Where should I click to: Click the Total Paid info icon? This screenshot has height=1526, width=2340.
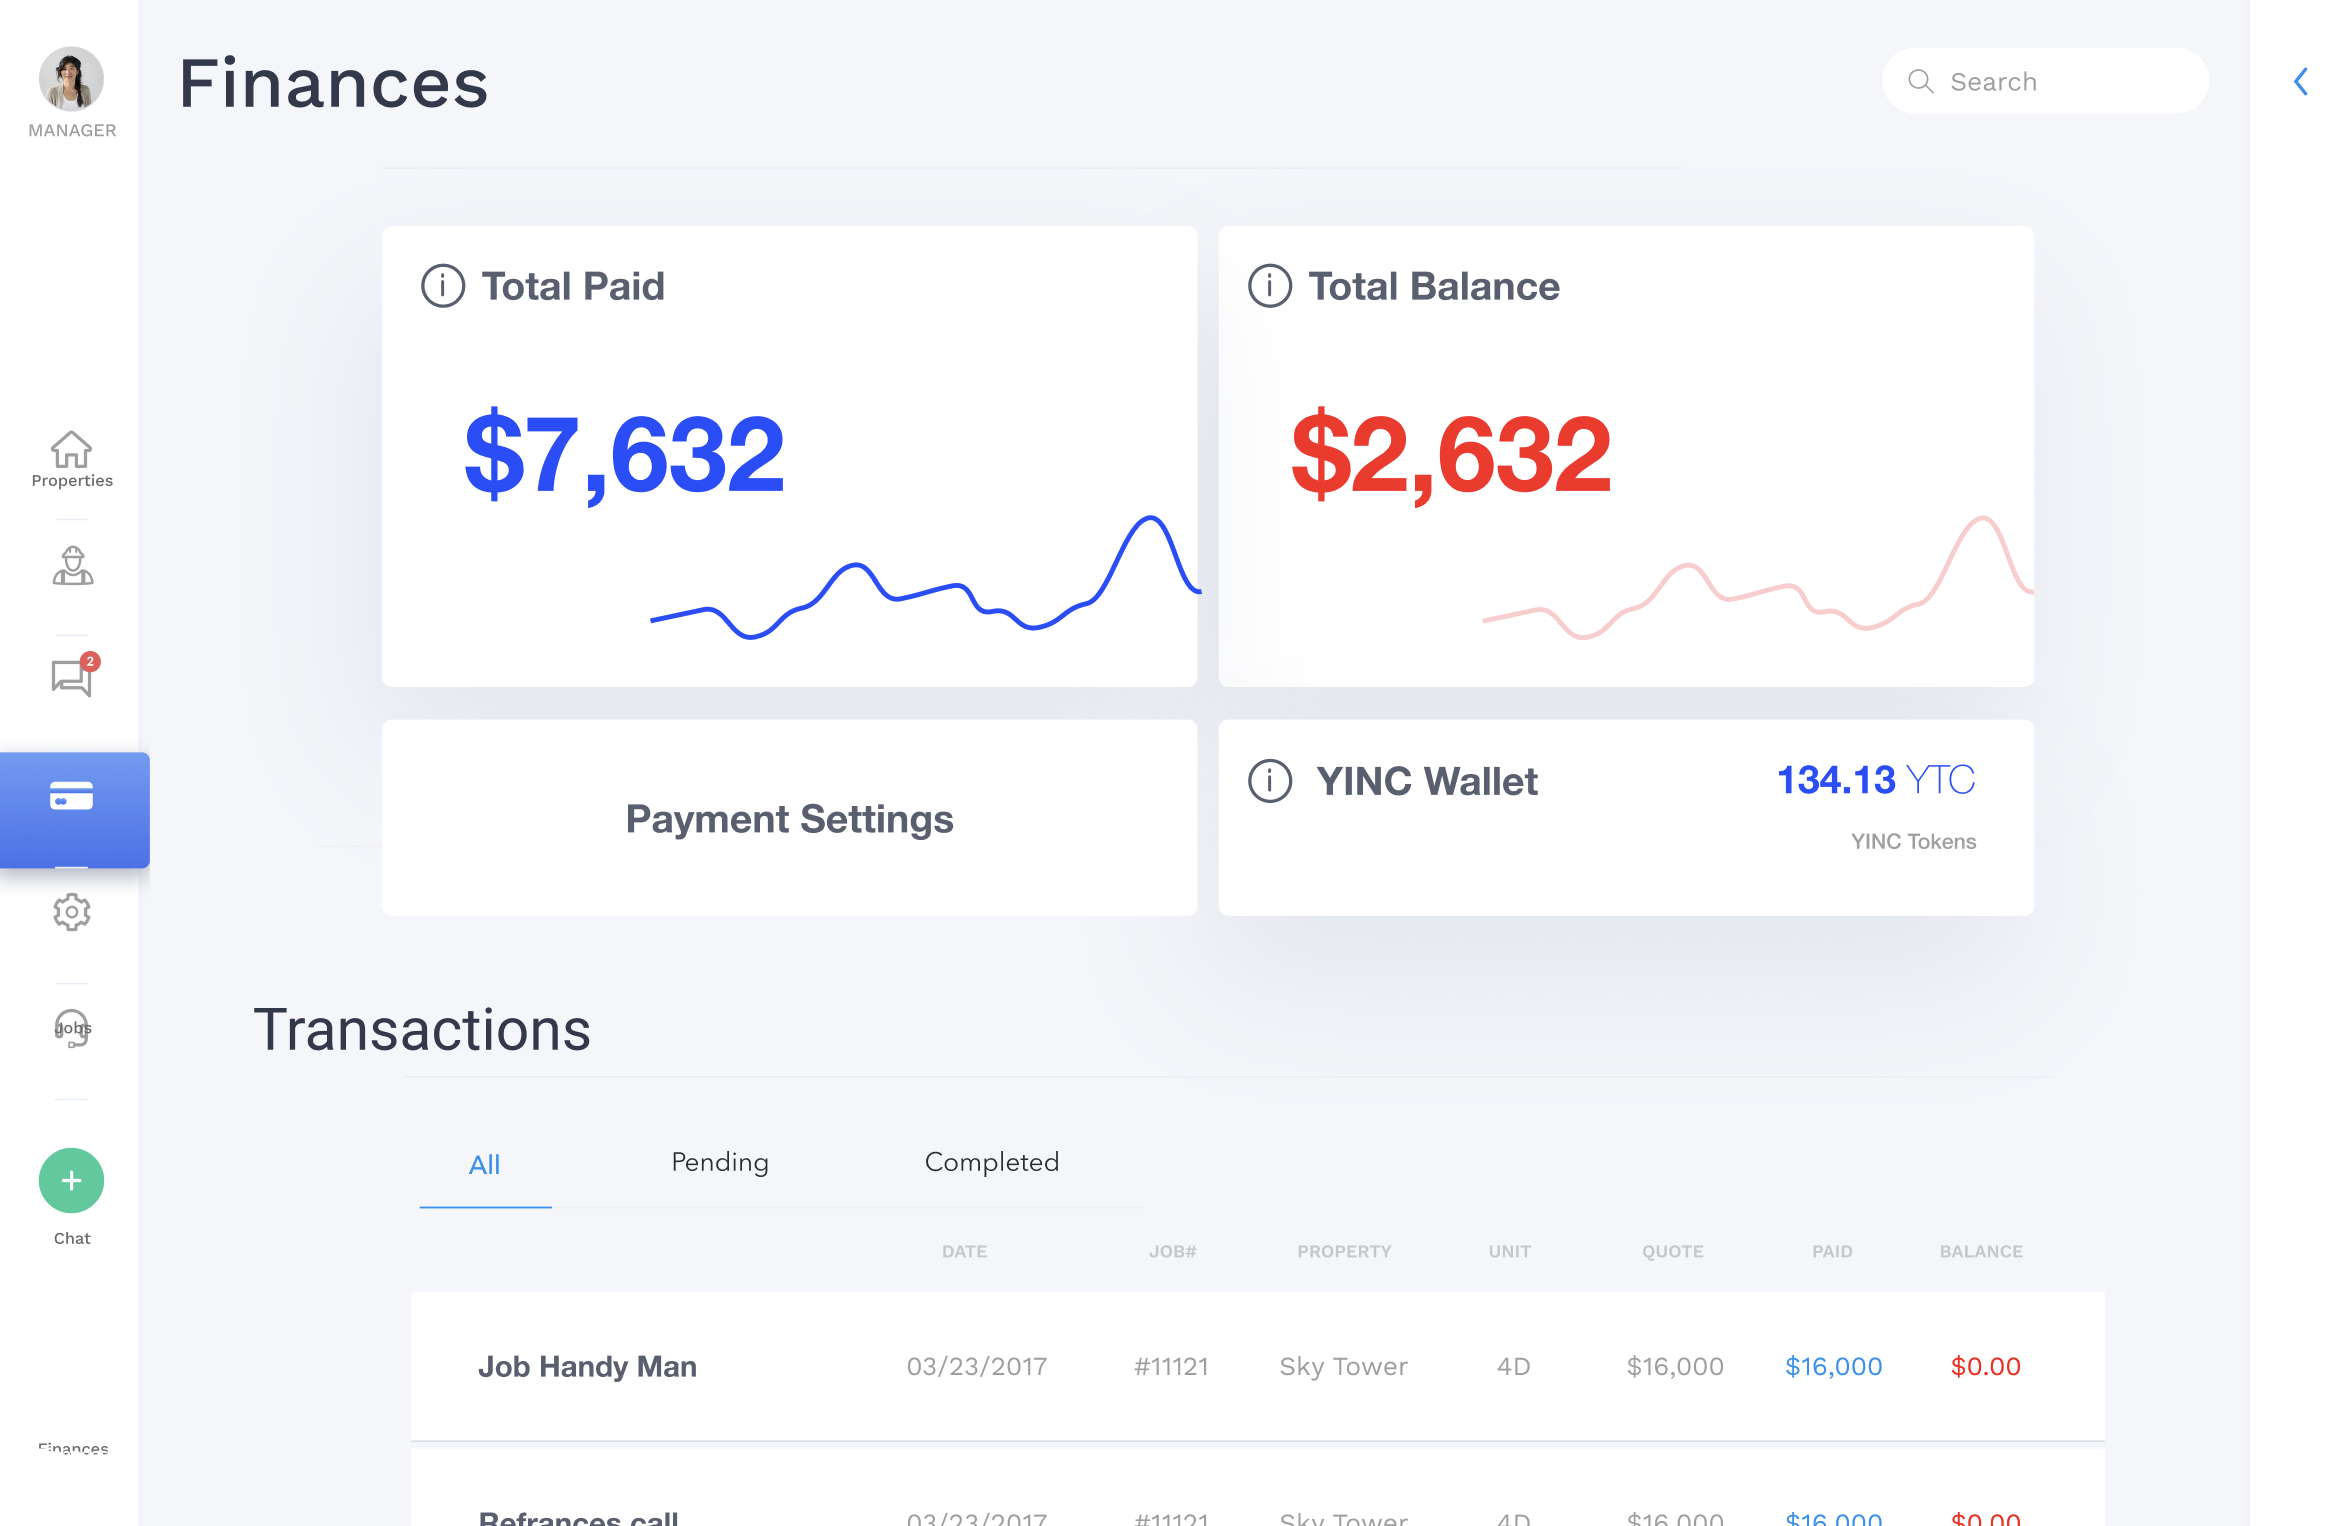click(443, 286)
